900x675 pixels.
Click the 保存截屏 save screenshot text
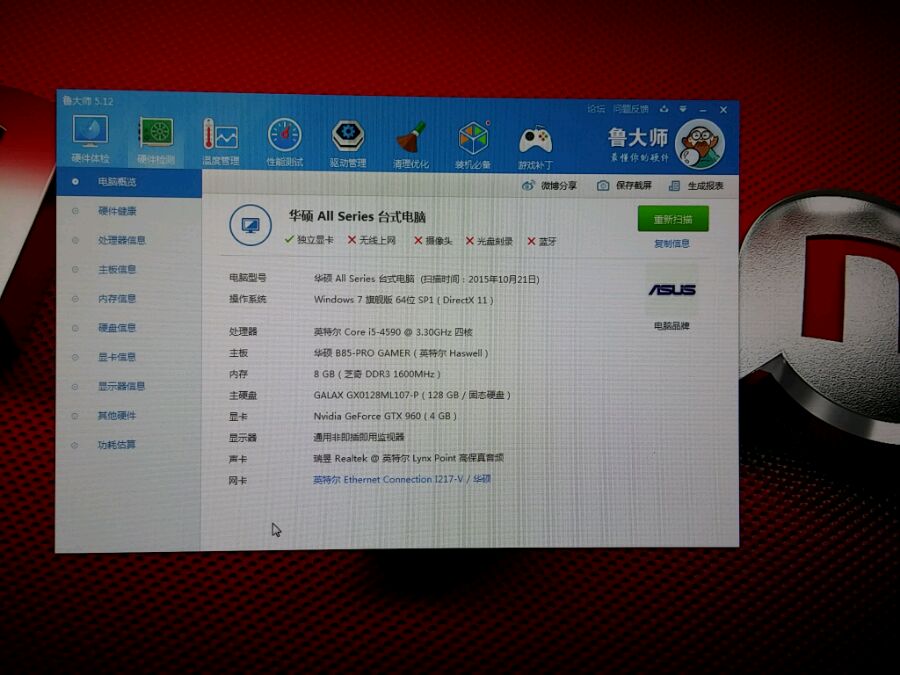pos(634,185)
